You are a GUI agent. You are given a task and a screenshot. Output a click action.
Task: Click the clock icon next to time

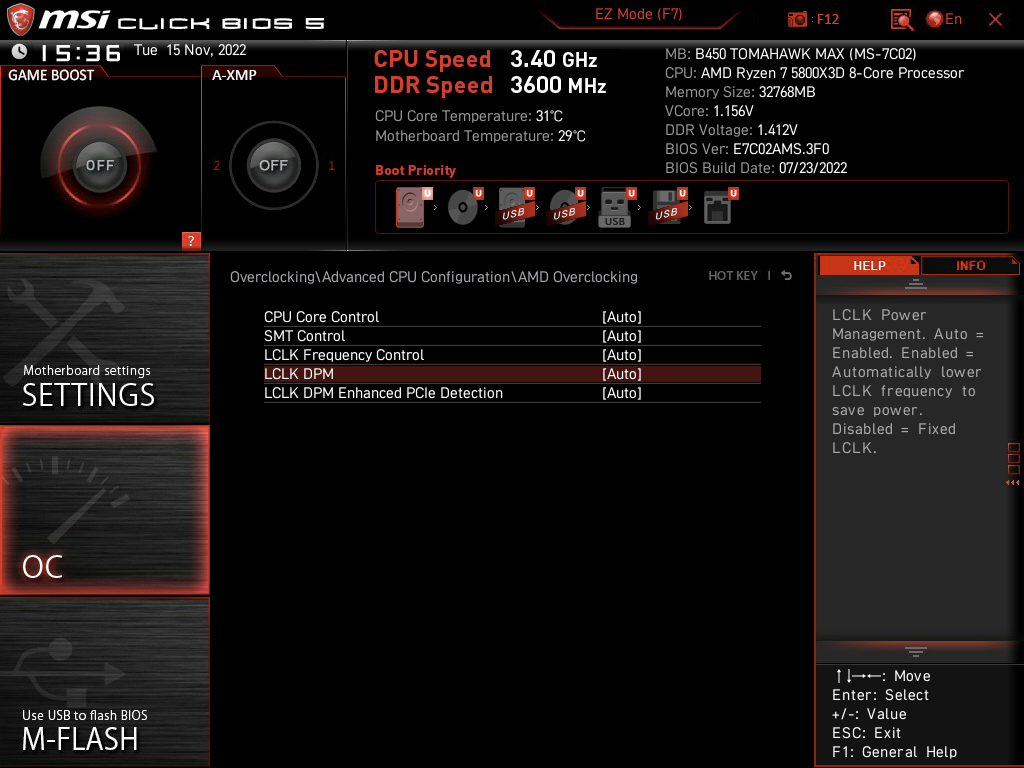20,52
